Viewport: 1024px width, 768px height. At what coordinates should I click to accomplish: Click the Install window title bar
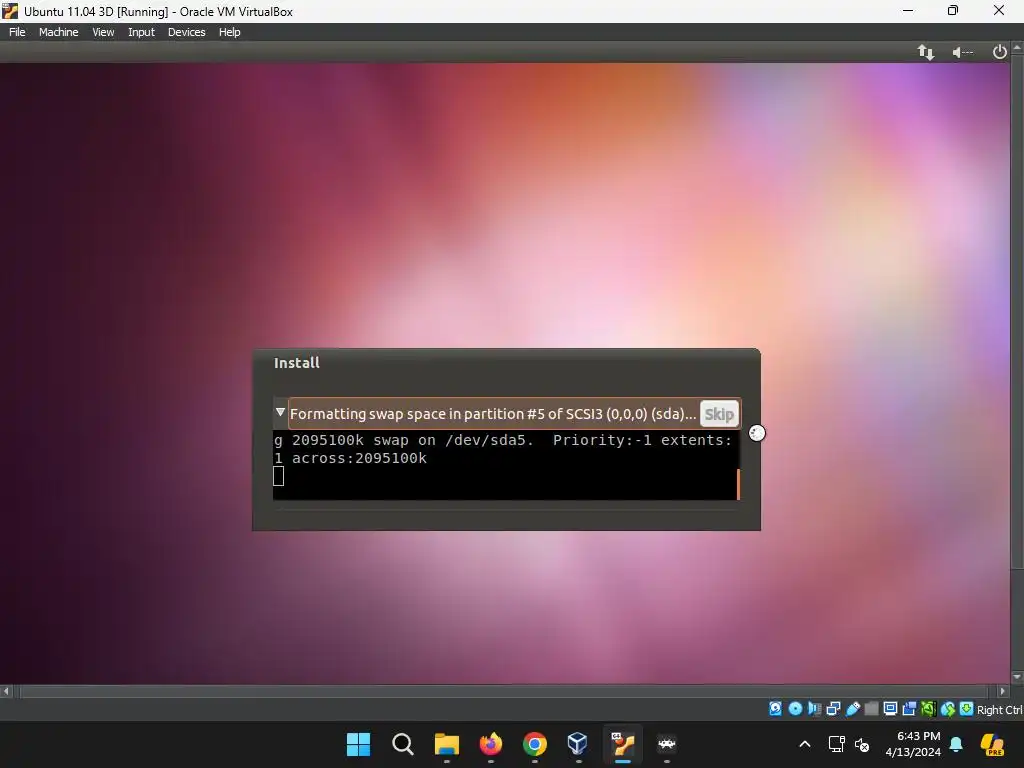[506, 363]
